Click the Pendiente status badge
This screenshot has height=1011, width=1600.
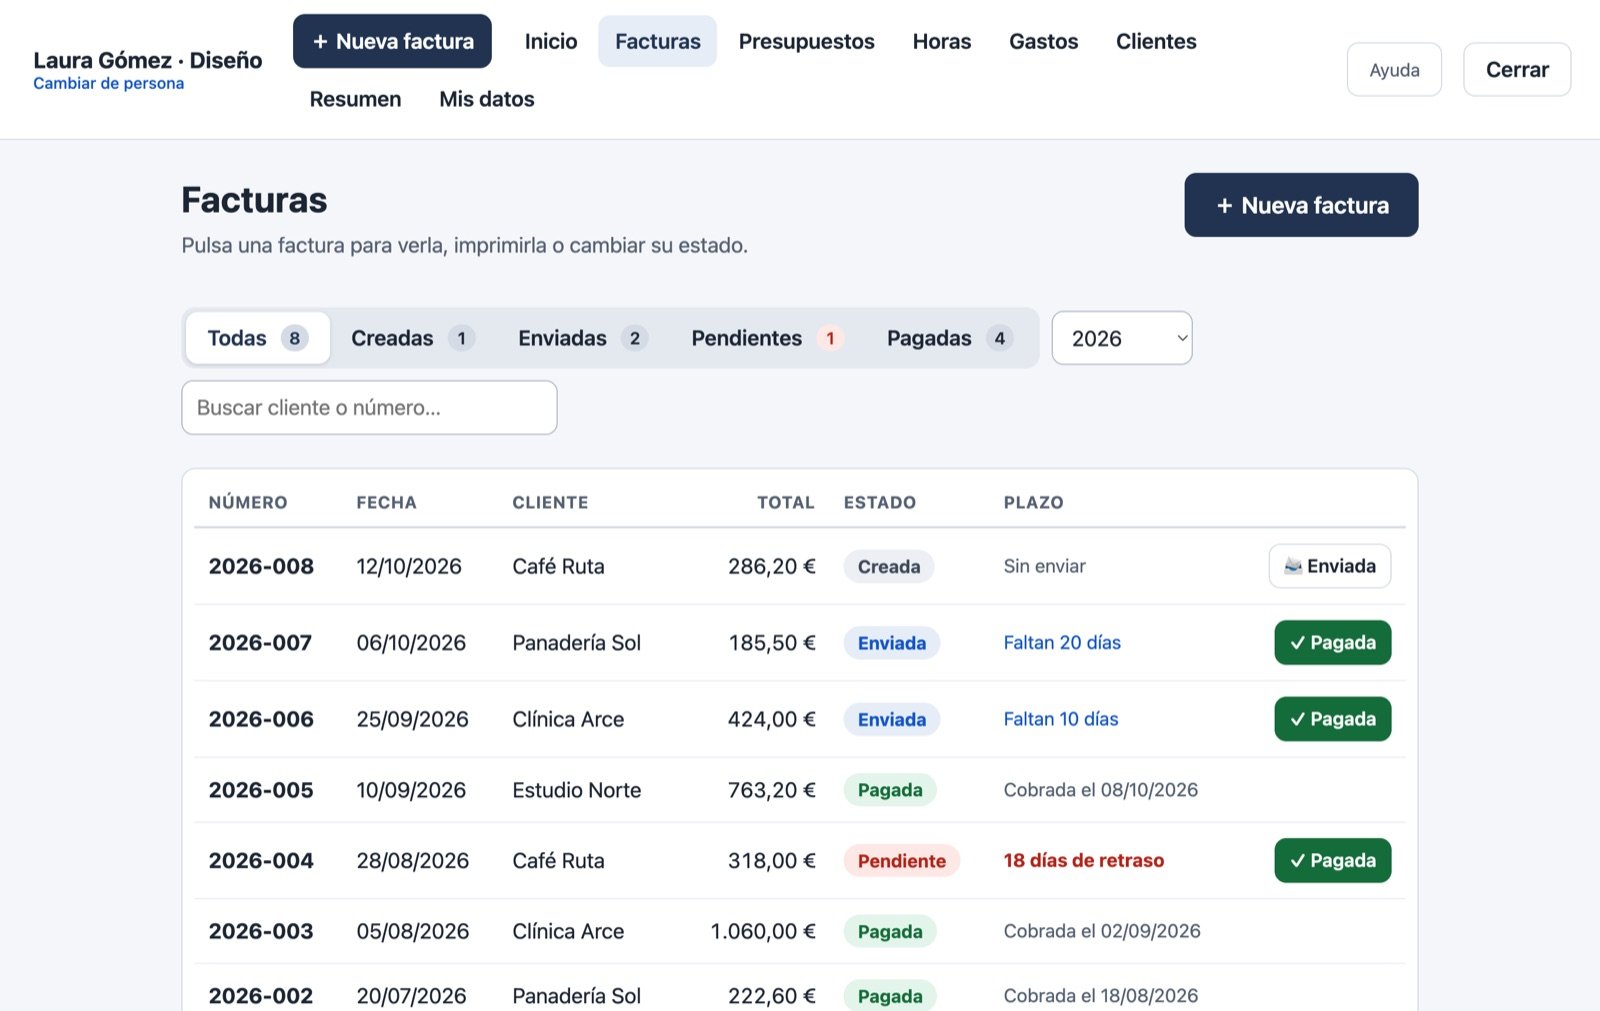(x=902, y=860)
